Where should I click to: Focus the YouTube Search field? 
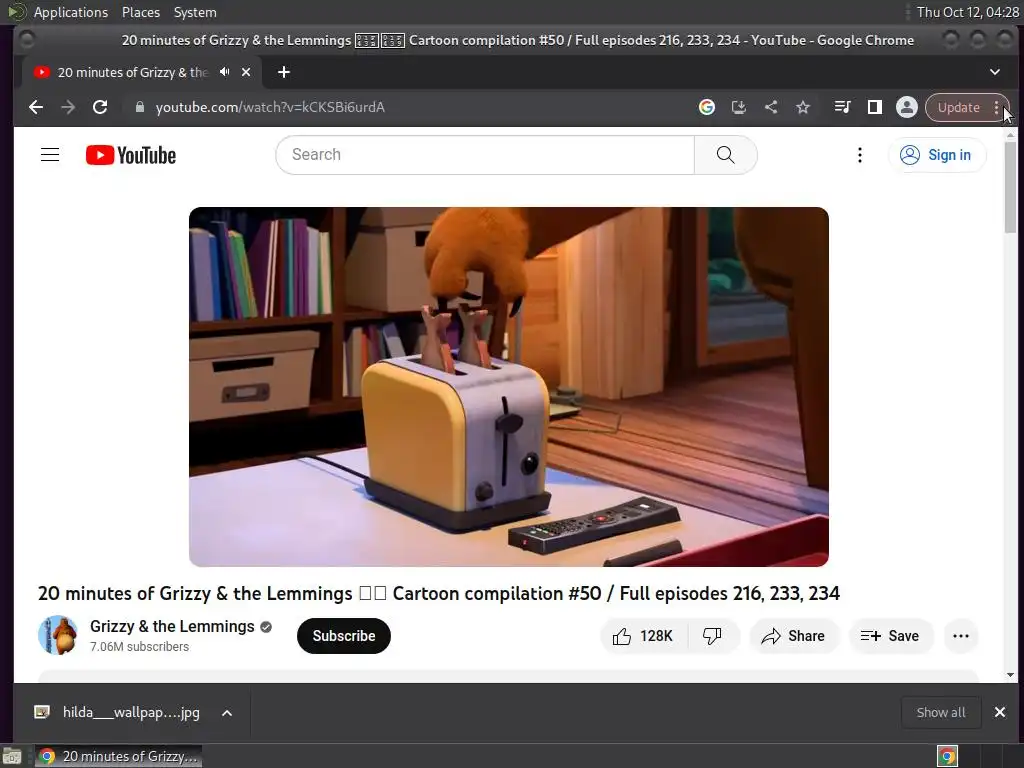485,155
